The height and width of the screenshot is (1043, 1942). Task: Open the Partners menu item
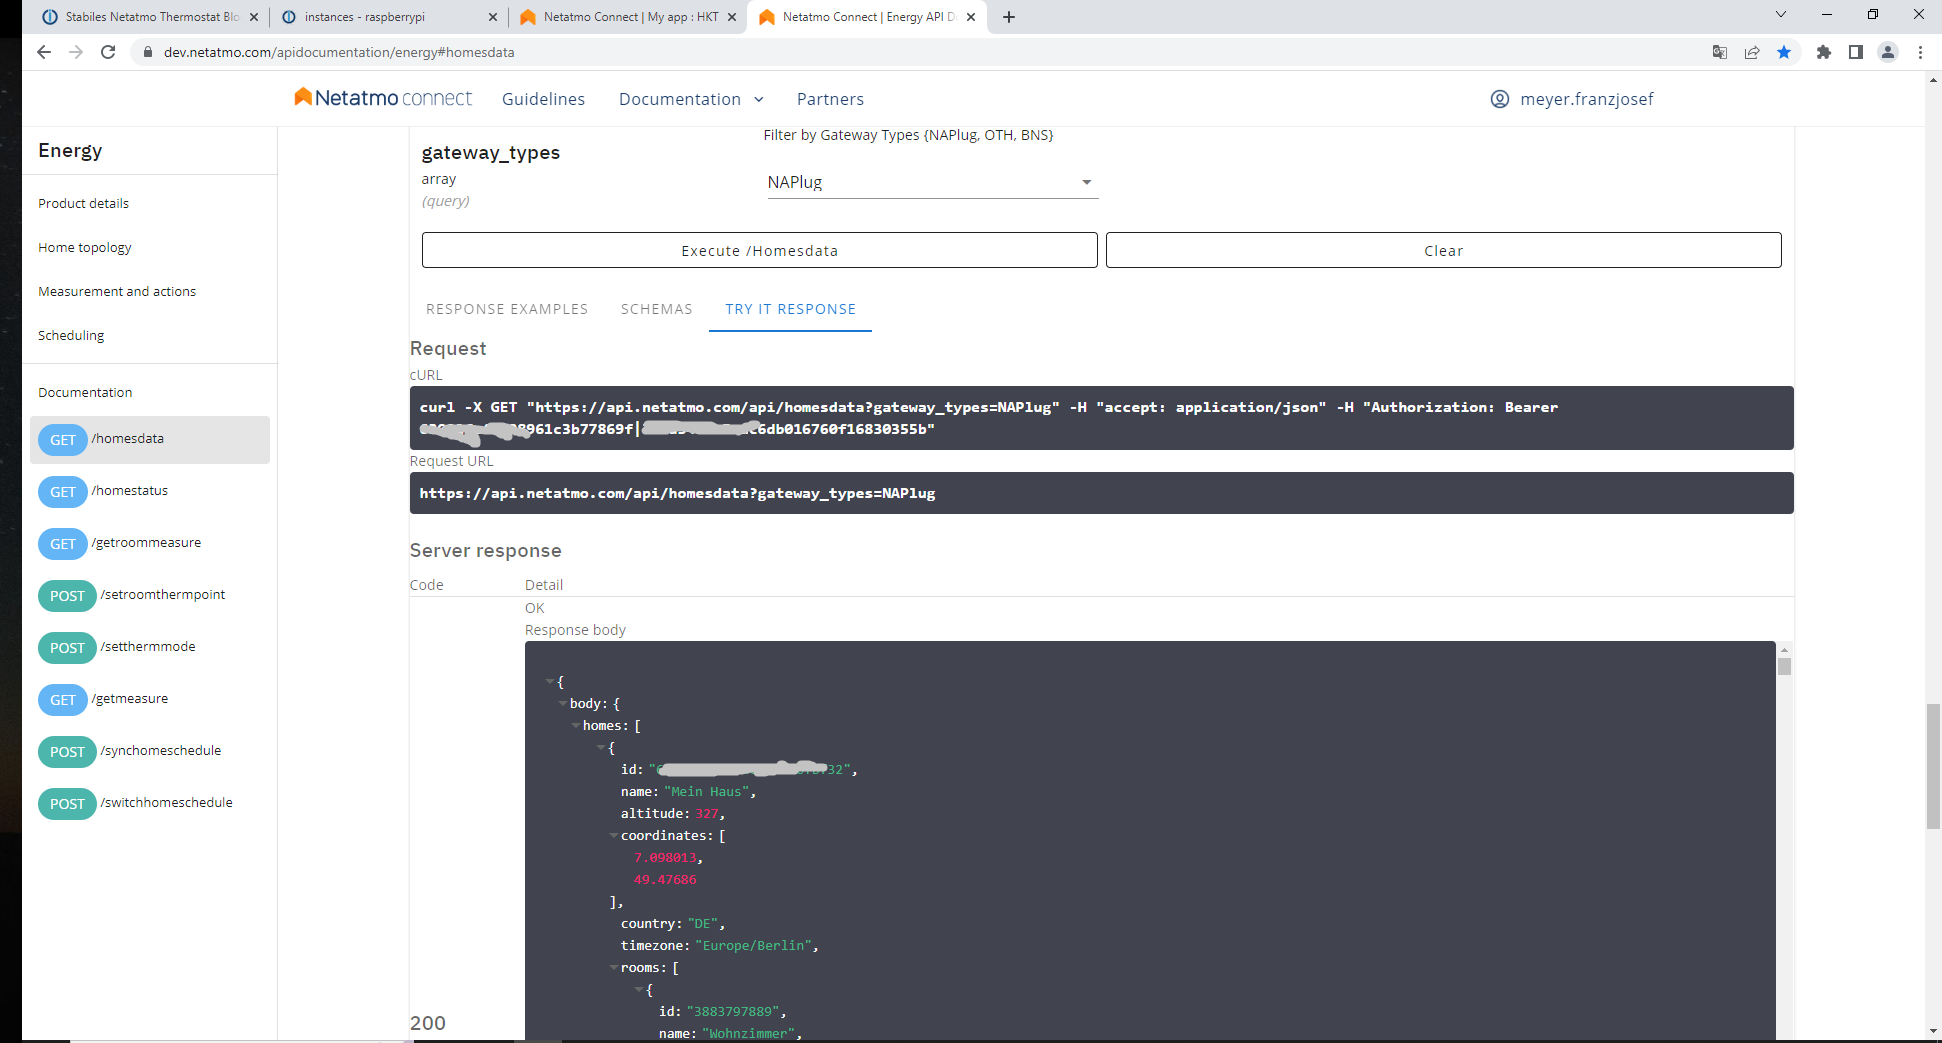click(830, 99)
